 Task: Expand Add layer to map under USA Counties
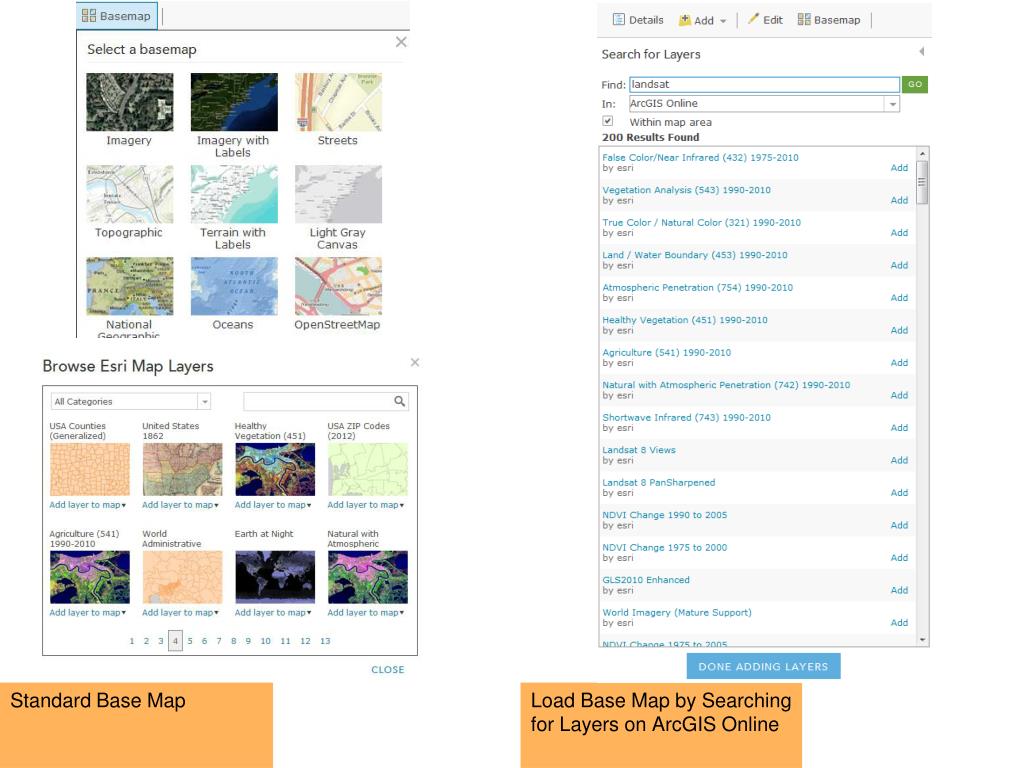click(x=88, y=505)
